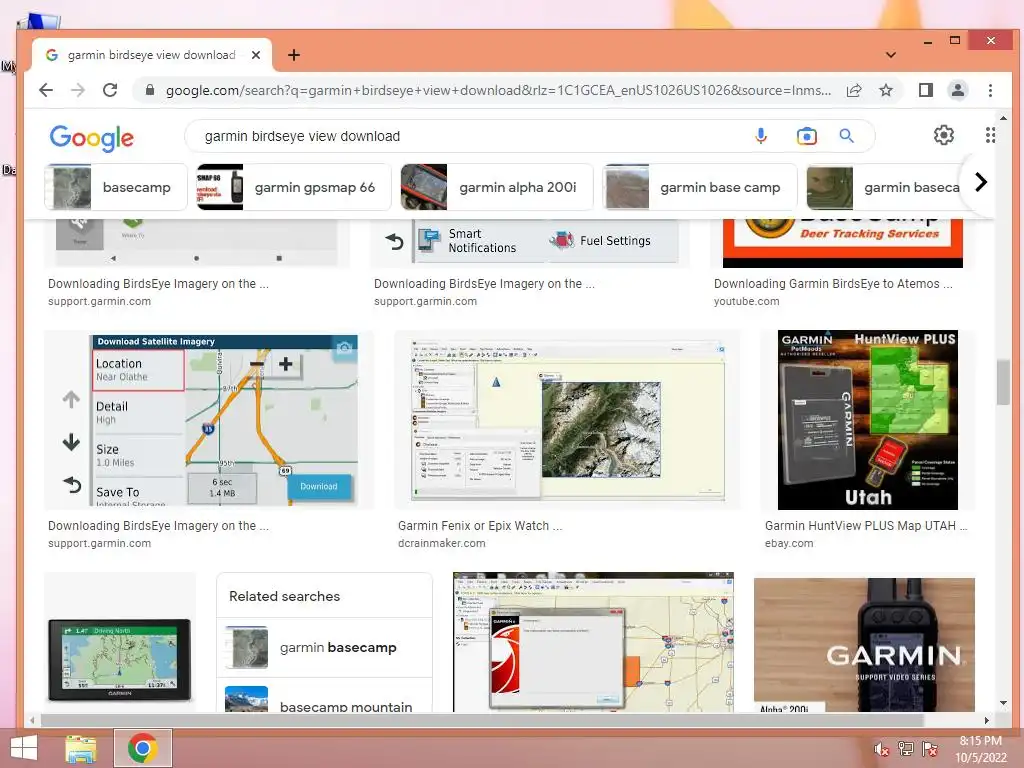Open Google quick settings gear
1024x768 pixels.
coord(944,135)
